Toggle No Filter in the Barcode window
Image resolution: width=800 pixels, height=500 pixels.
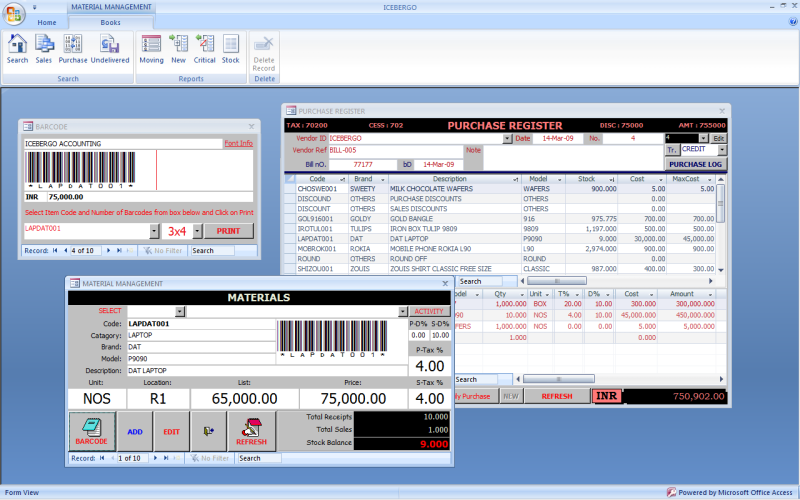(x=163, y=251)
